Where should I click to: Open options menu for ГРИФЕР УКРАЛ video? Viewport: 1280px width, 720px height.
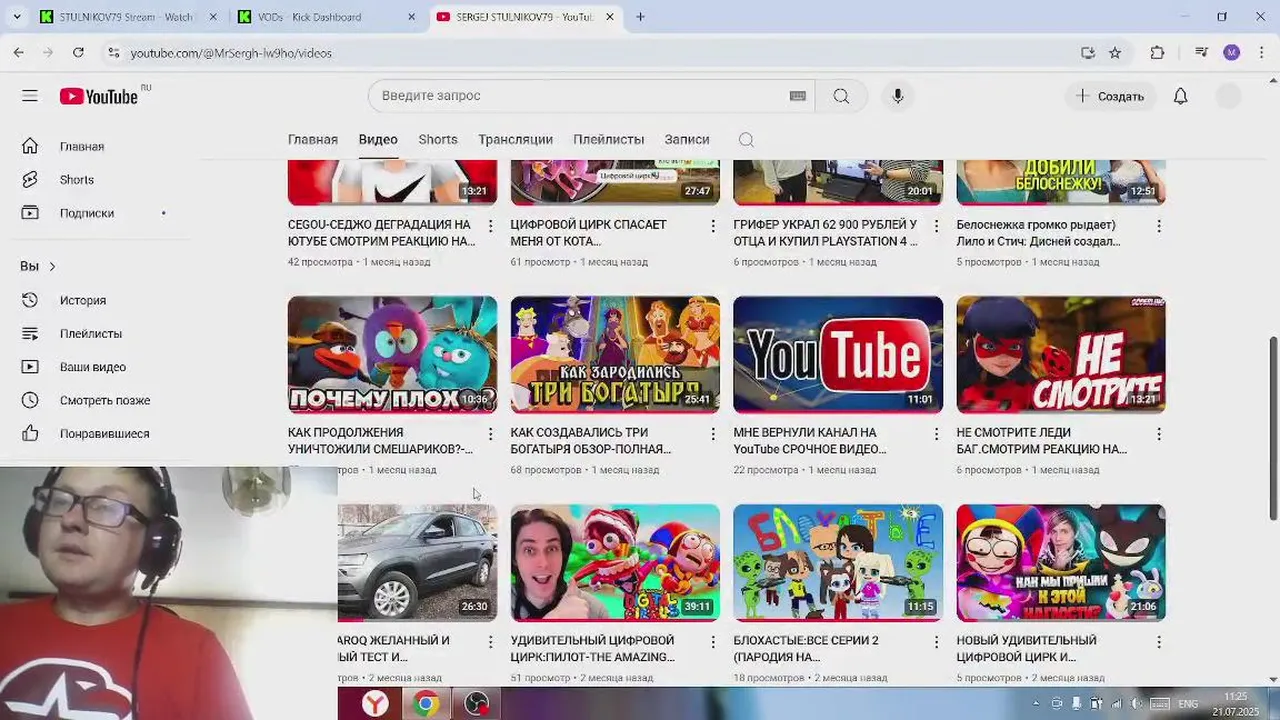pos(936,227)
